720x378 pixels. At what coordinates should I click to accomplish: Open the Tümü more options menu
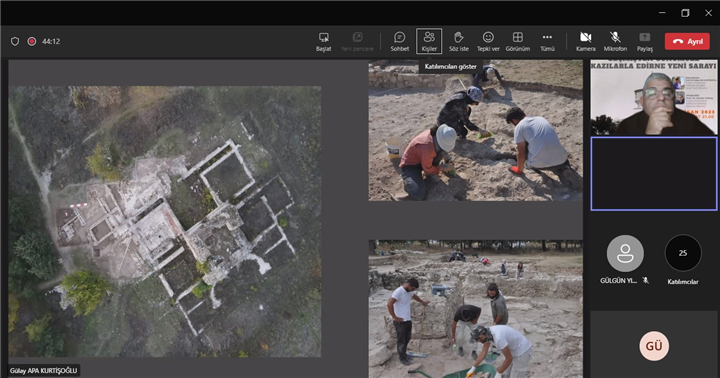click(x=547, y=41)
